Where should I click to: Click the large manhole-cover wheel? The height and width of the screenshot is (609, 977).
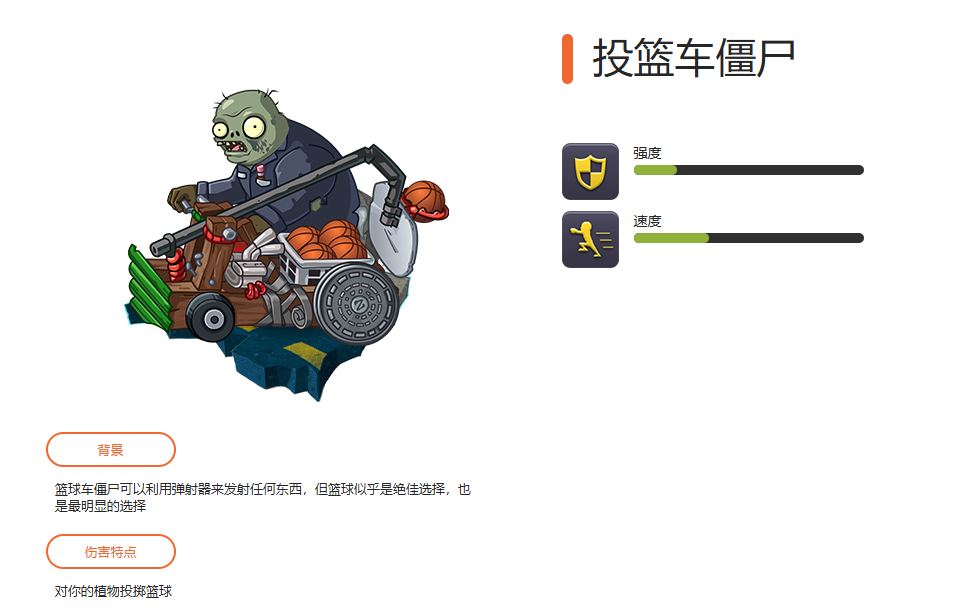pyautogui.click(x=356, y=304)
